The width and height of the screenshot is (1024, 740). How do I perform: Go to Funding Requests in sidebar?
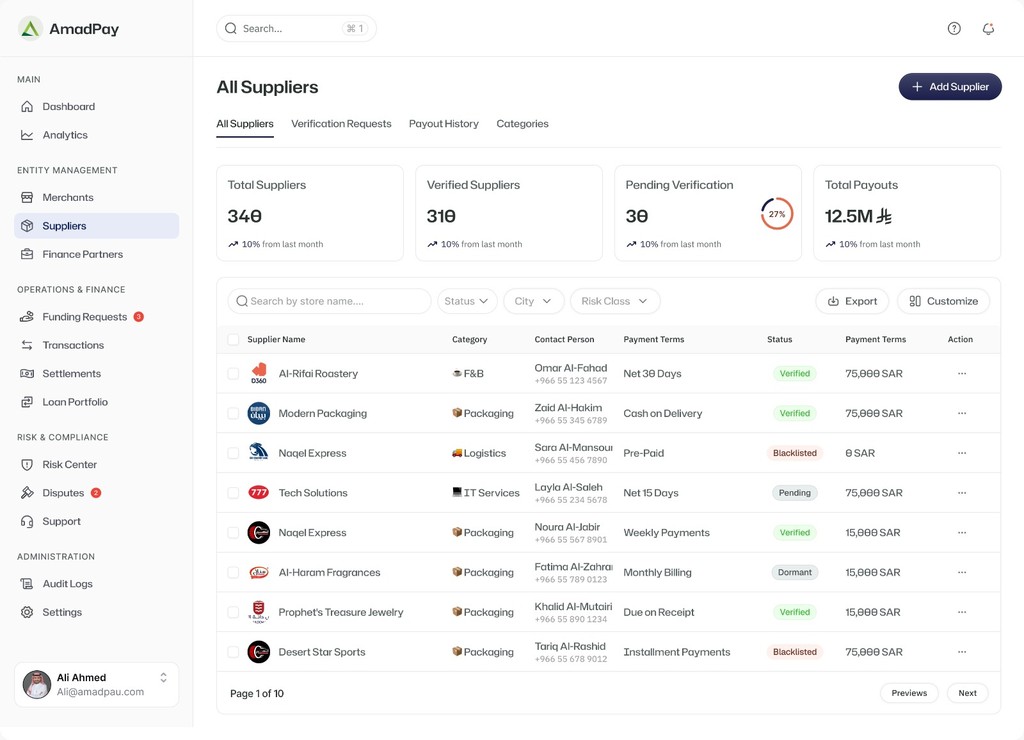tap(84, 317)
